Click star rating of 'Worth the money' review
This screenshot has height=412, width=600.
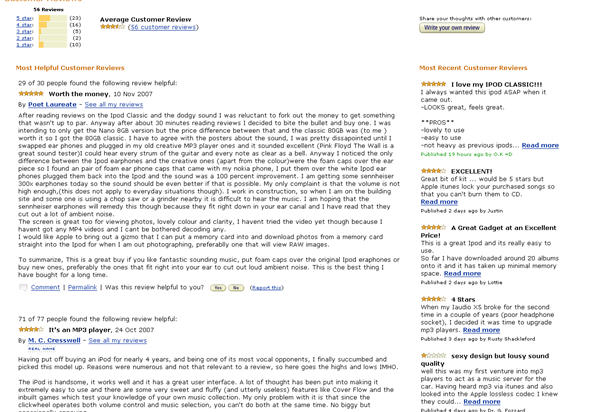pos(31,93)
